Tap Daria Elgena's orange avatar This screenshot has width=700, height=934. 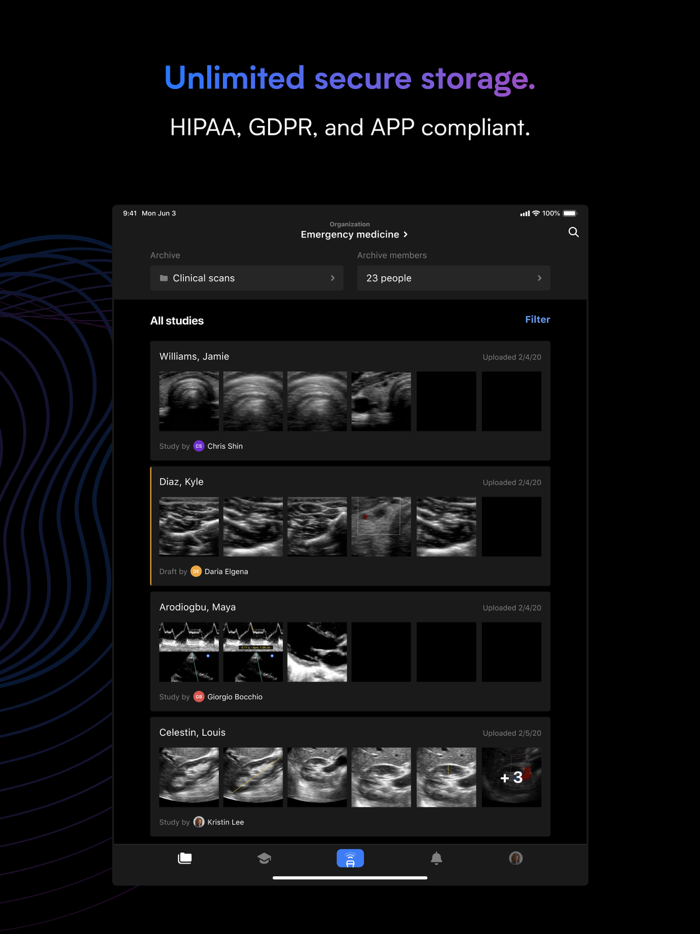click(196, 571)
